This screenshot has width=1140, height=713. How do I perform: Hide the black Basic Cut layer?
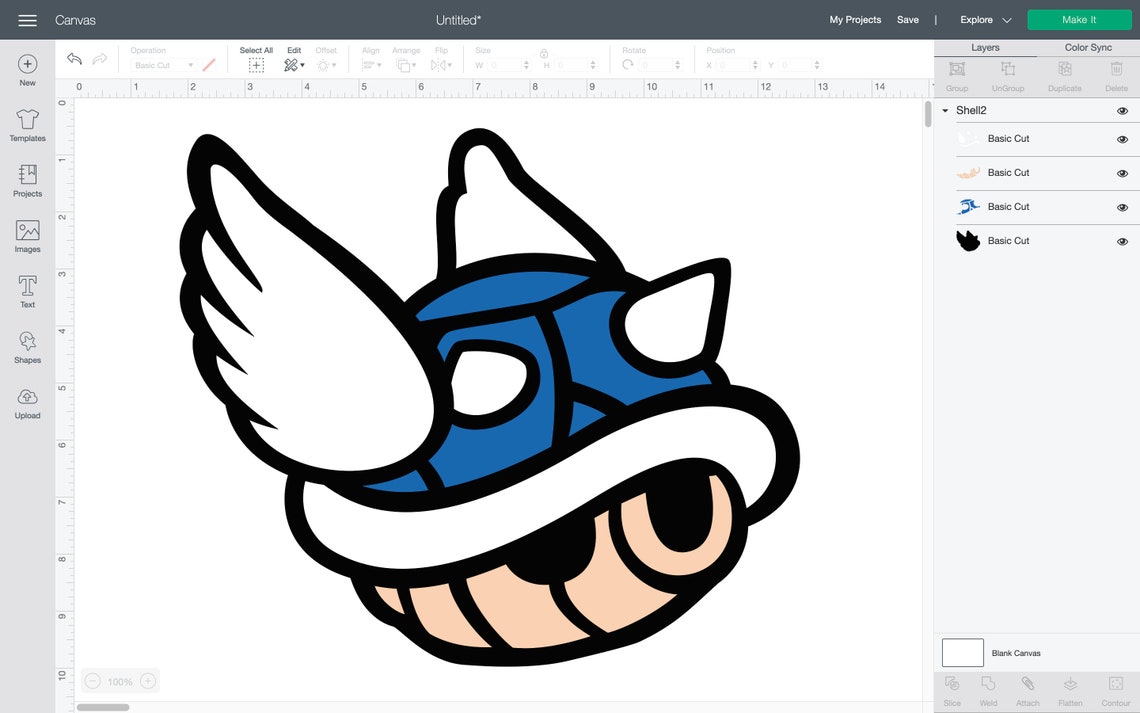(x=1122, y=240)
